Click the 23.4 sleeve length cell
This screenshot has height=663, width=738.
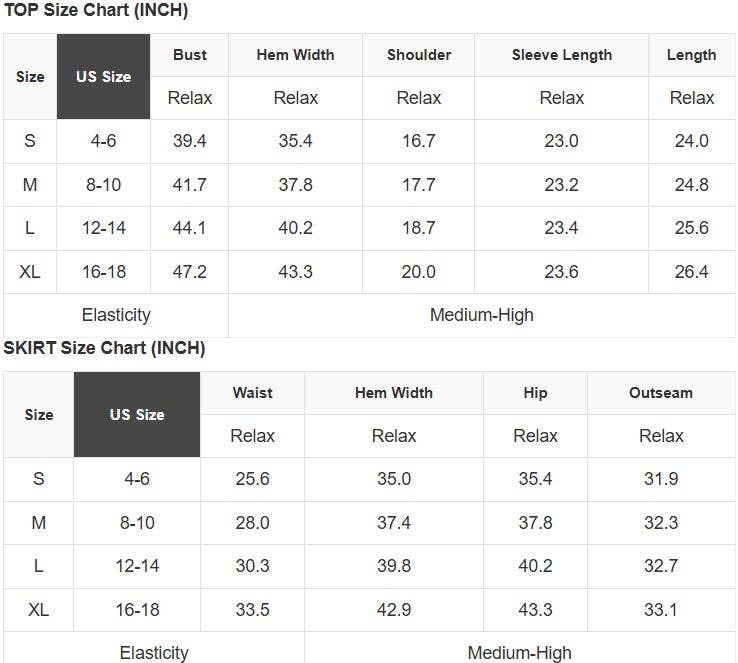point(561,228)
